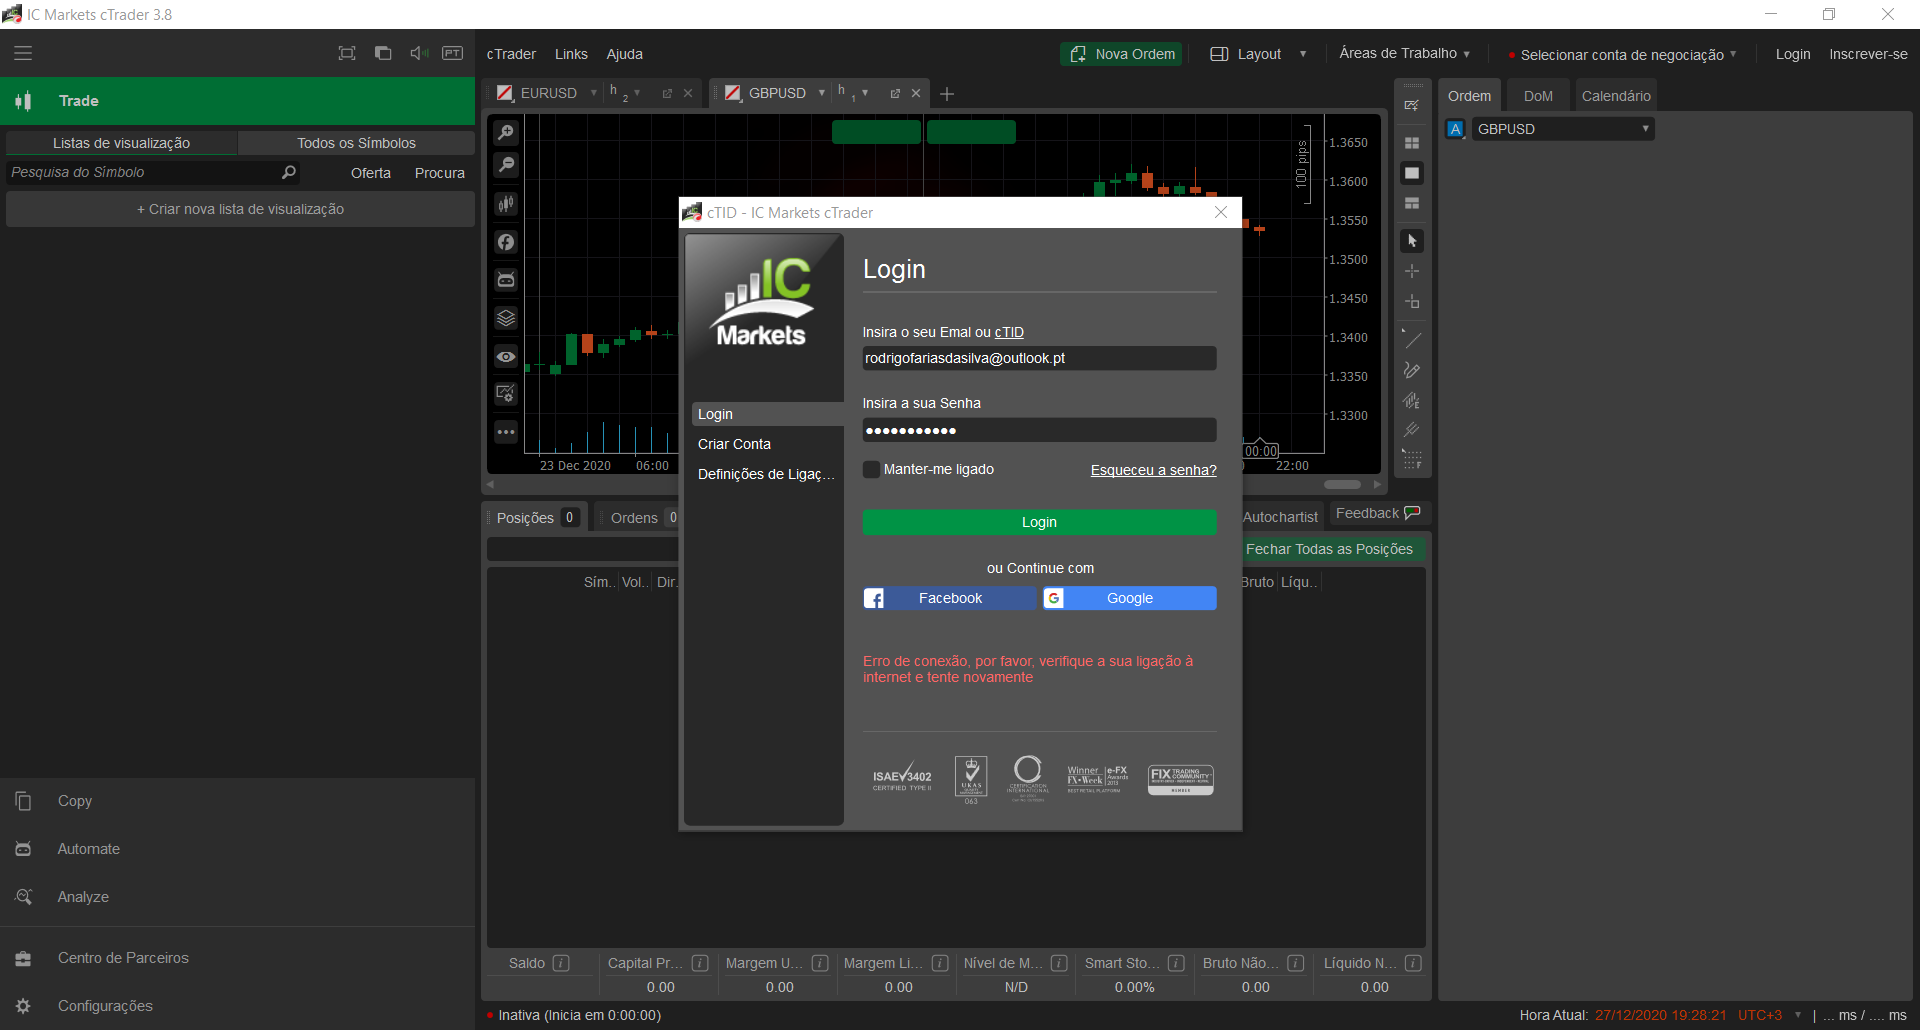Switch to the Calendário tab
Screen dimensions: 1920x1030
point(1616,96)
